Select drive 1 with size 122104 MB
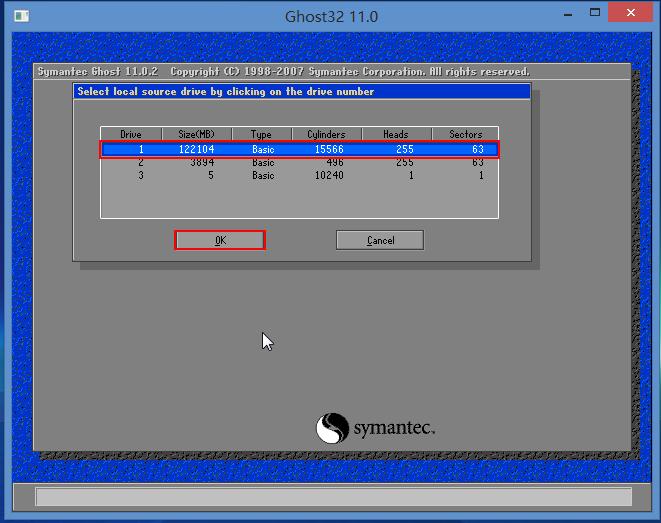The width and height of the screenshot is (661, 523). coord(298,149)
